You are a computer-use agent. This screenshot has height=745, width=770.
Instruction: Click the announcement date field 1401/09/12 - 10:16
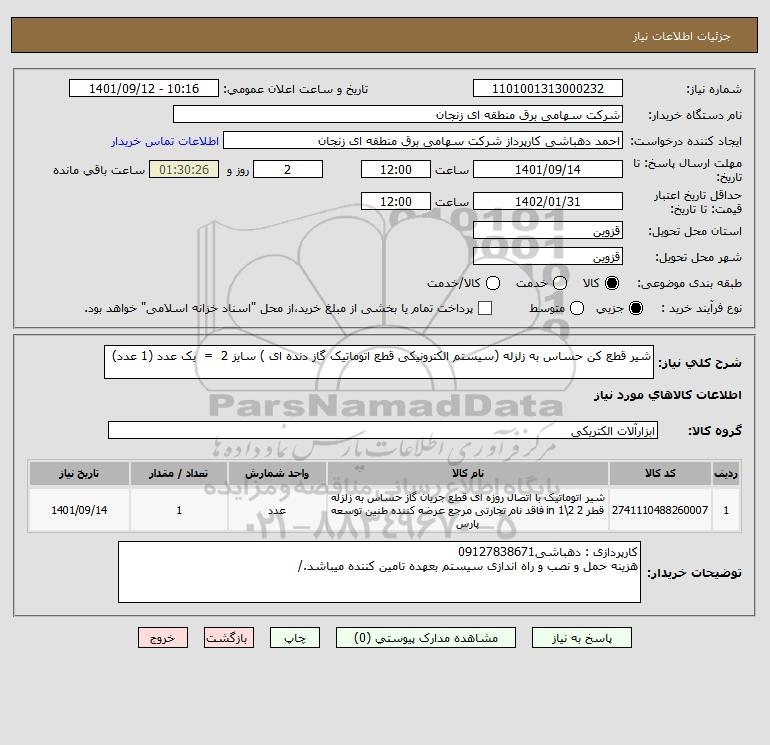(x=144, y=88)
